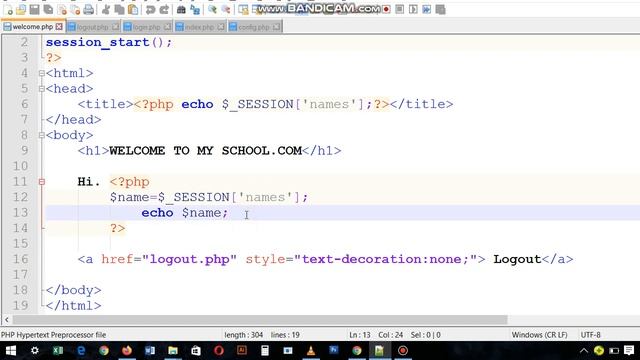Screen dimensions: 640x360
Task: Open the Opera browser taskbar icon
Action: [219, 351]
